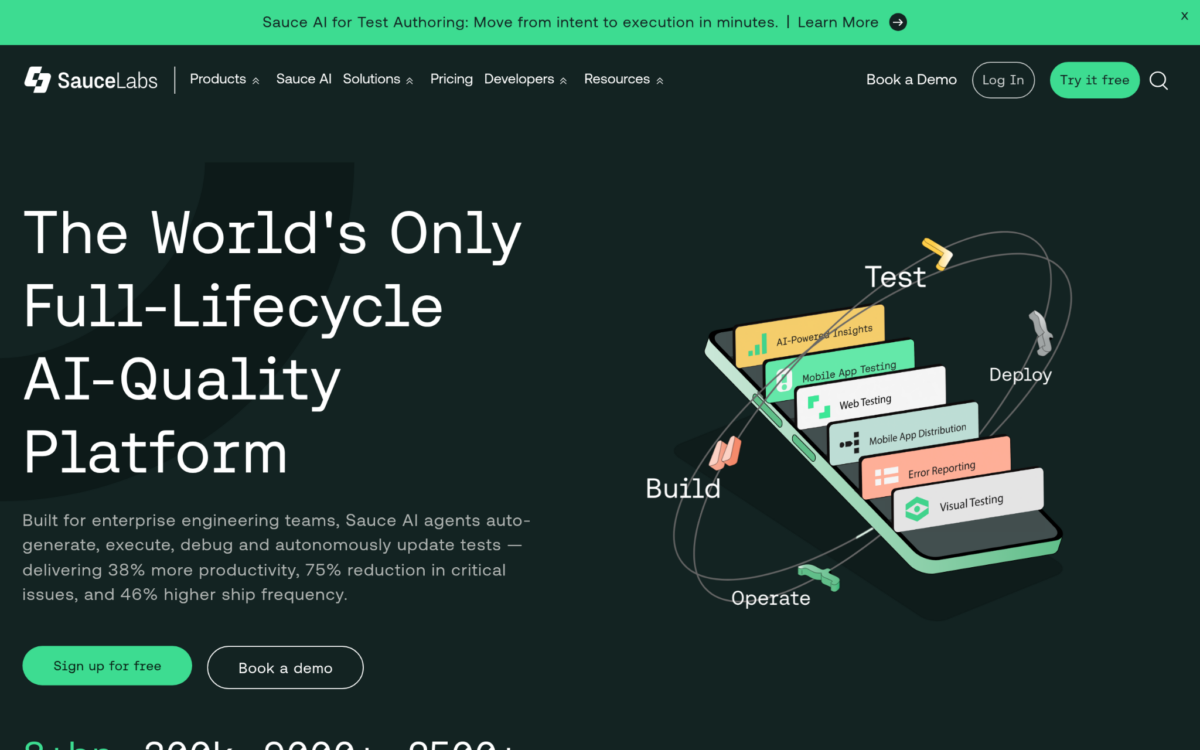This screenshot has width=1200, height=750.
Task: Dismiss the announcement banner with X
Action: coord(1184,16)
